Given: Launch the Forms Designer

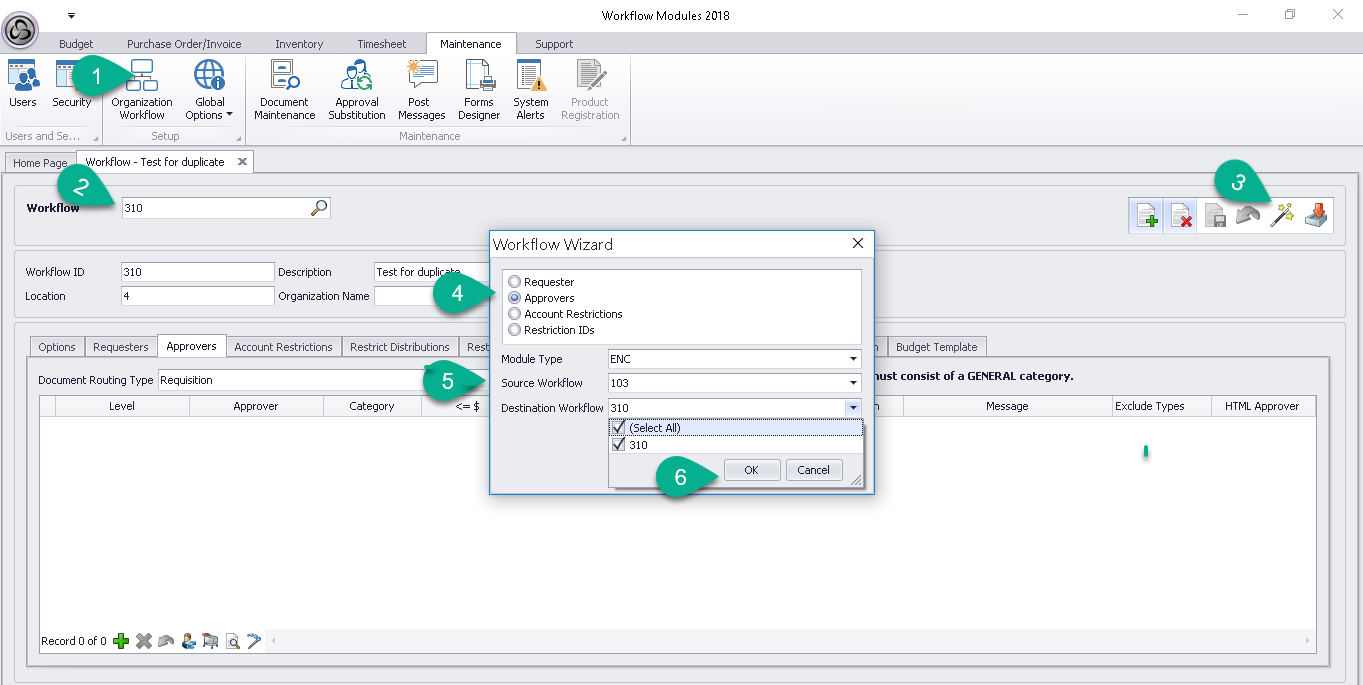Looking at the screenshot, I should (479, 88).
